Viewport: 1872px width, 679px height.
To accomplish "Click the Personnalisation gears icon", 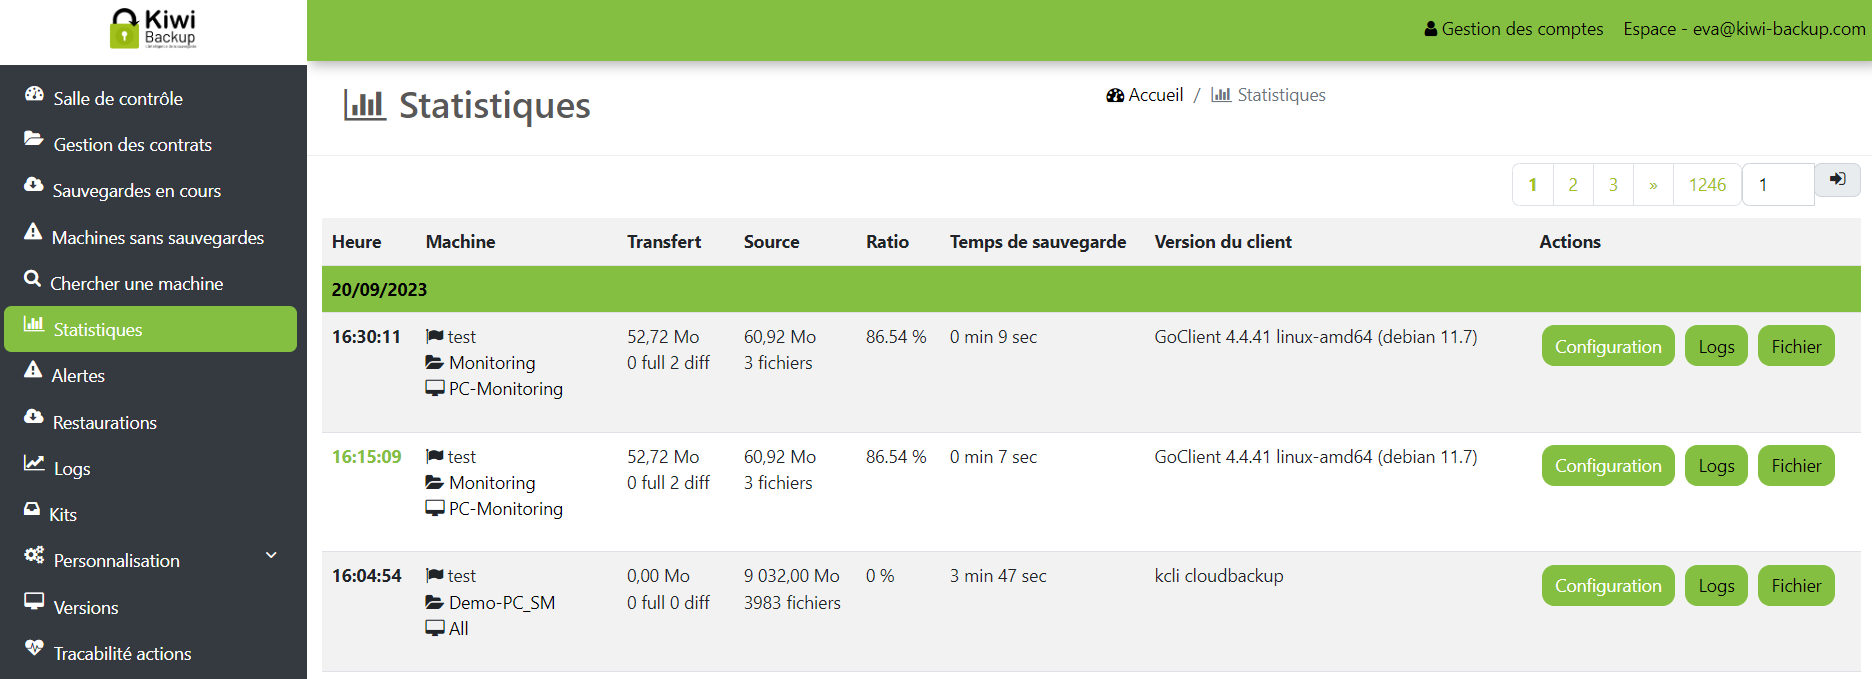I will click(34, 555).
